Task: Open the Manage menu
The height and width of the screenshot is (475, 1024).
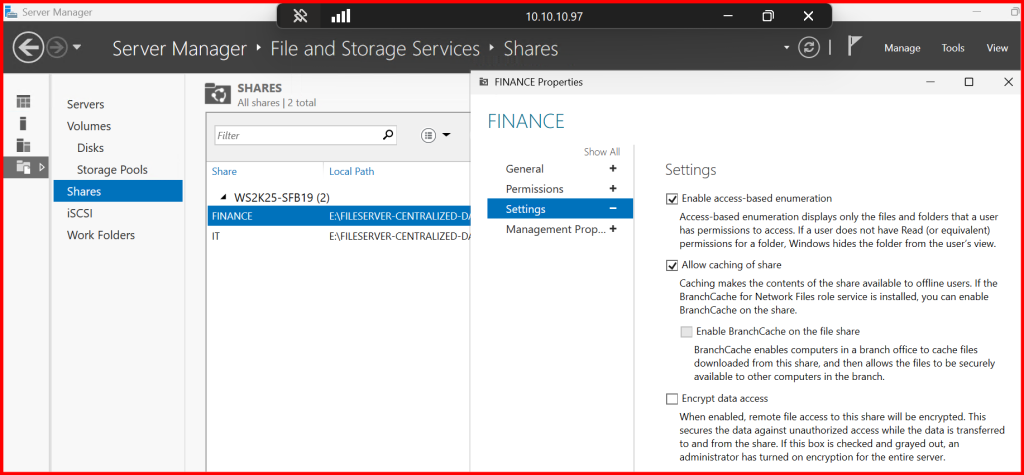Action: 901,48
